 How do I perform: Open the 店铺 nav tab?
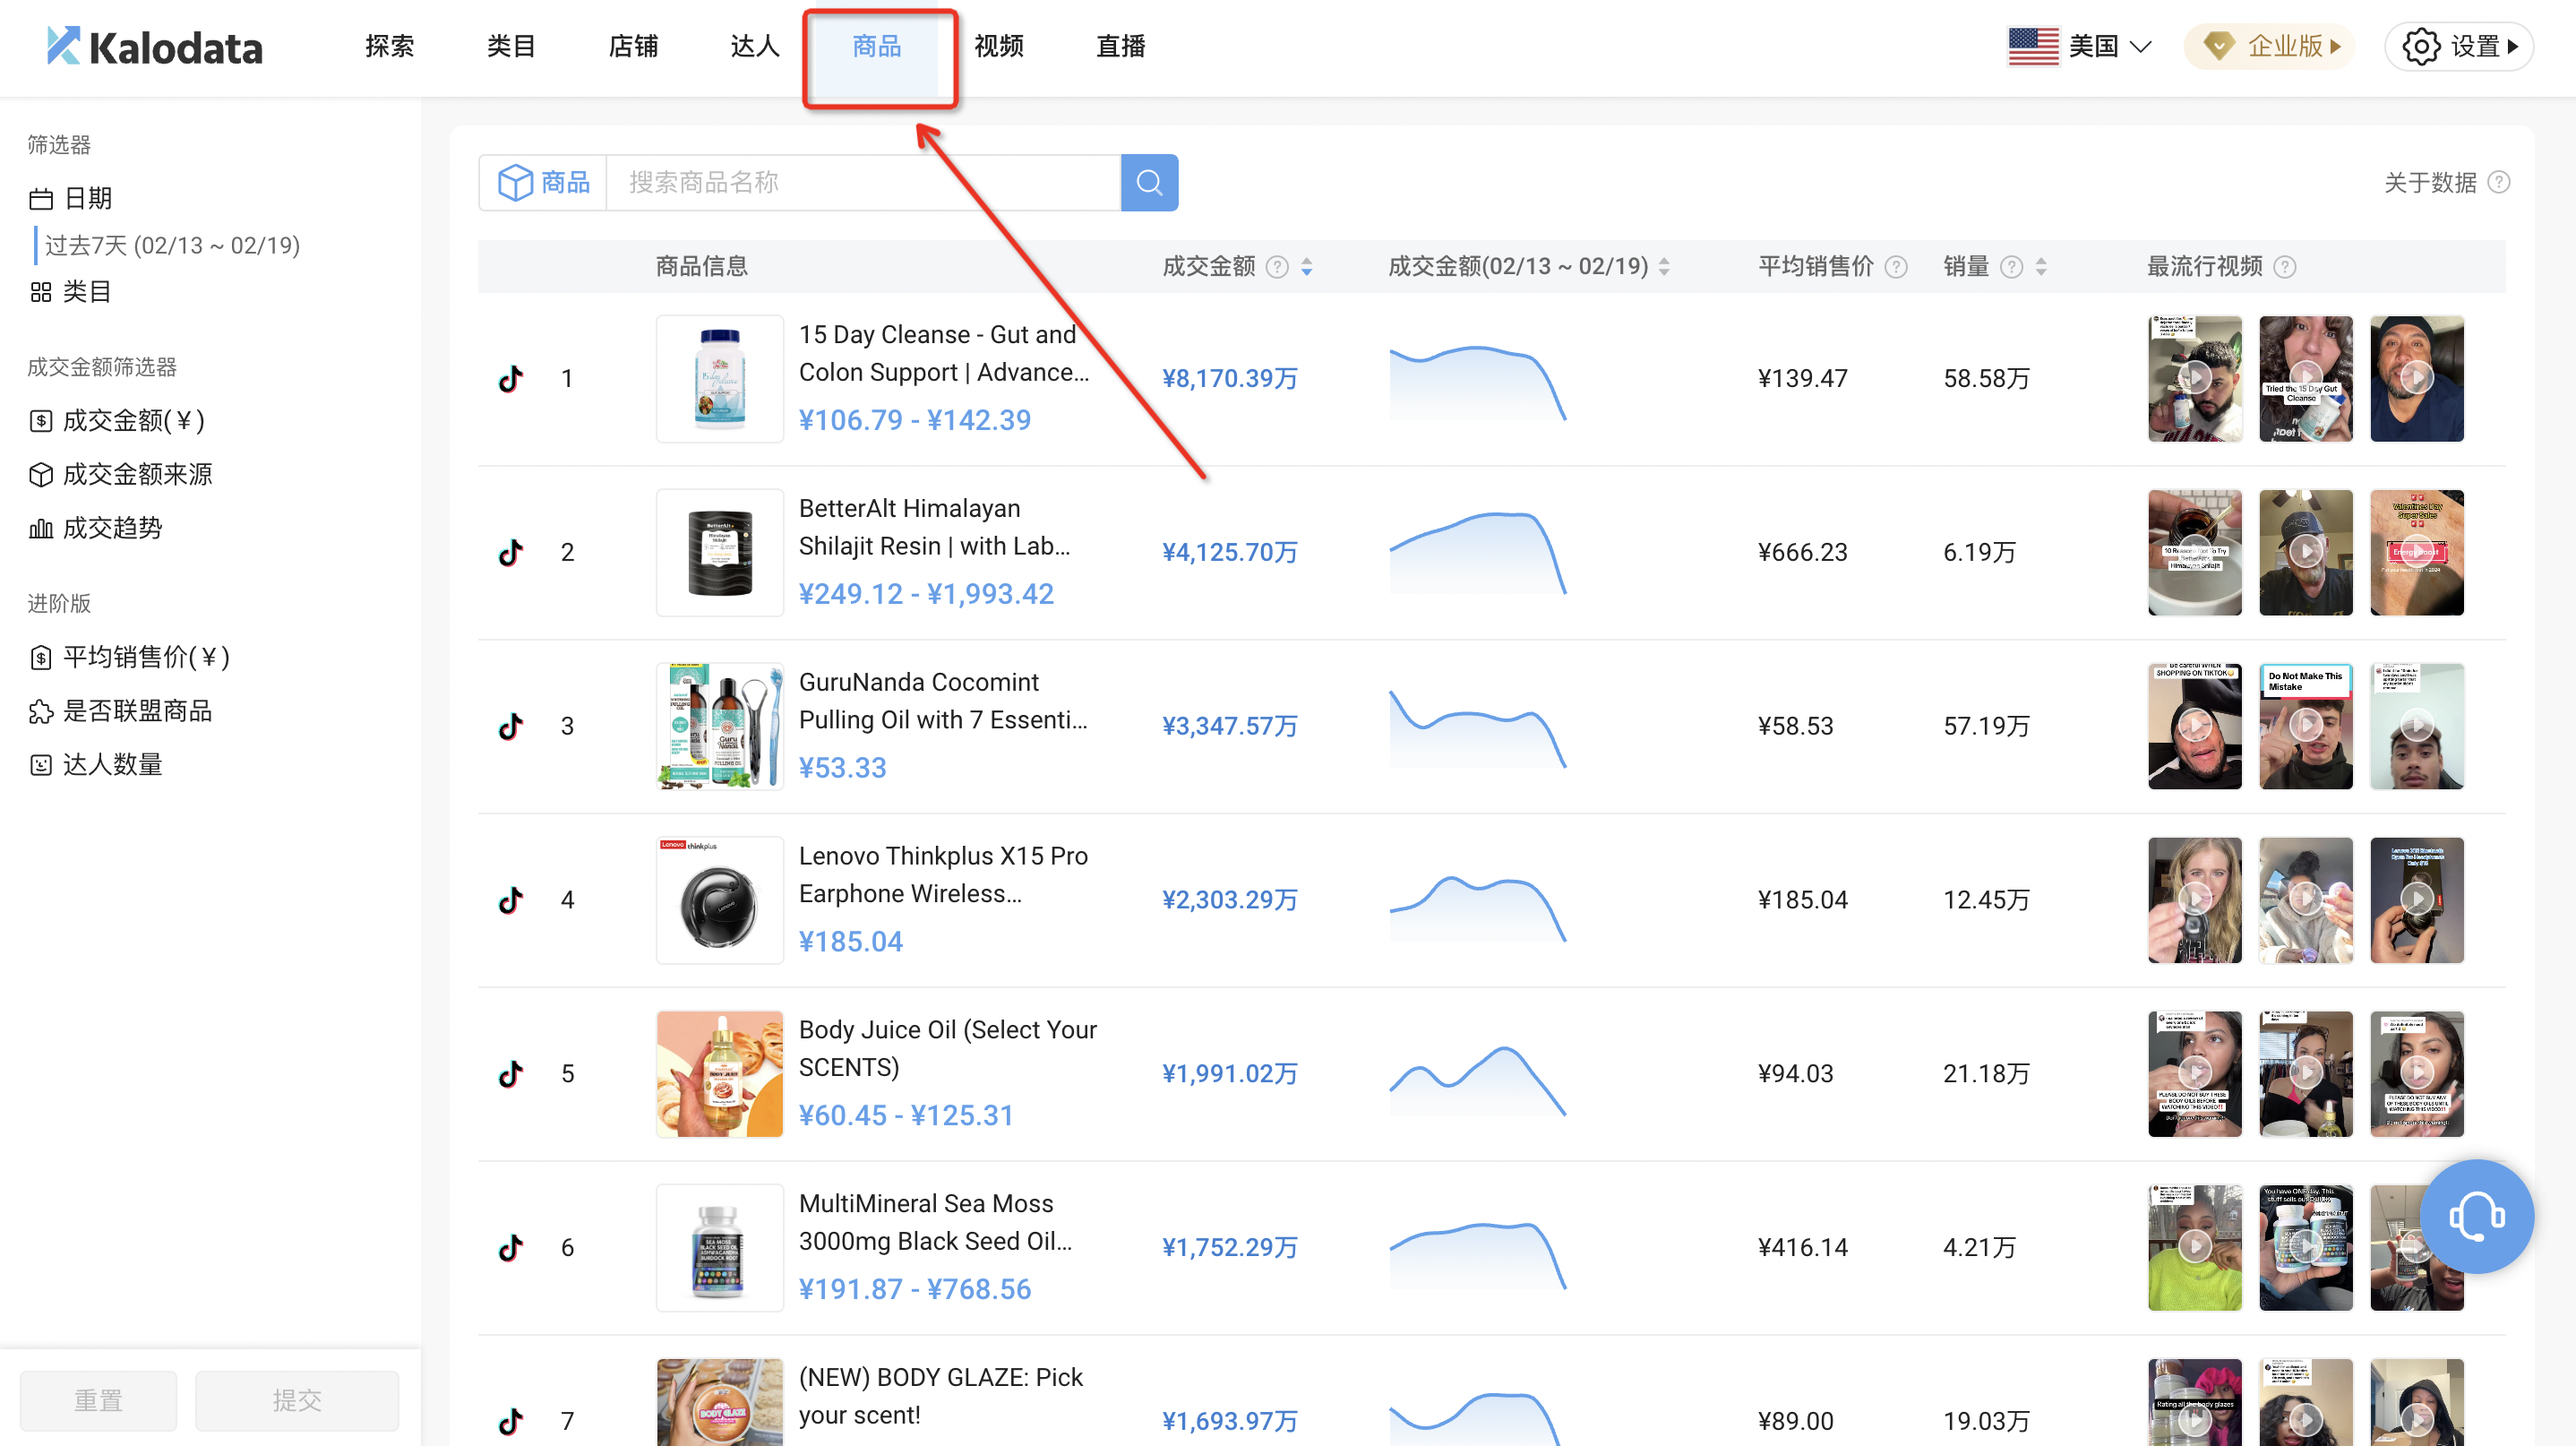pyautogui.click(x=633, y=46)
